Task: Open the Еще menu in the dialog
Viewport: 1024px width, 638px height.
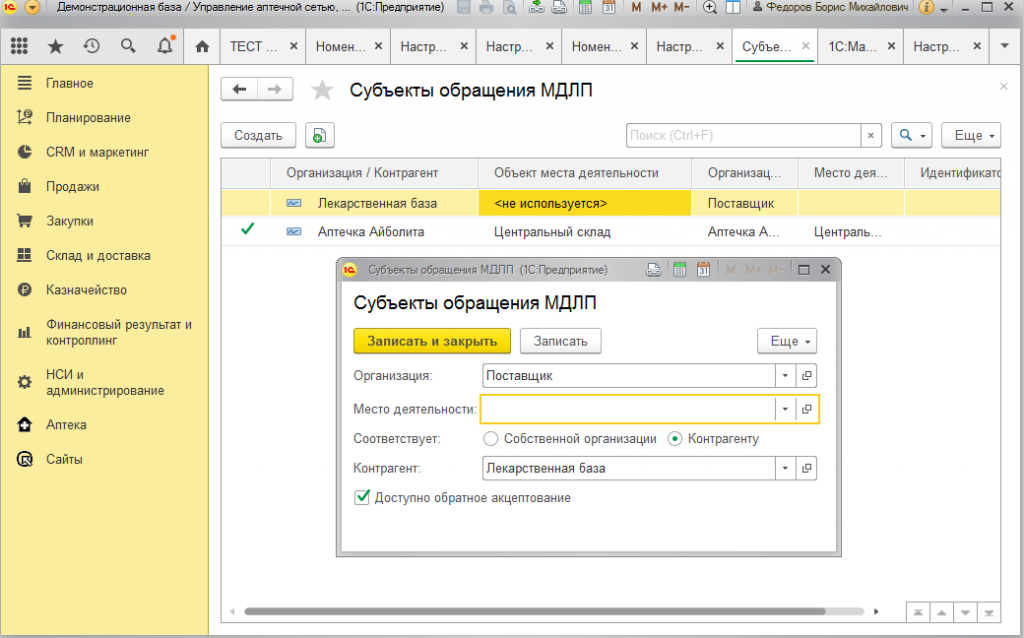Action: (787, 341)
